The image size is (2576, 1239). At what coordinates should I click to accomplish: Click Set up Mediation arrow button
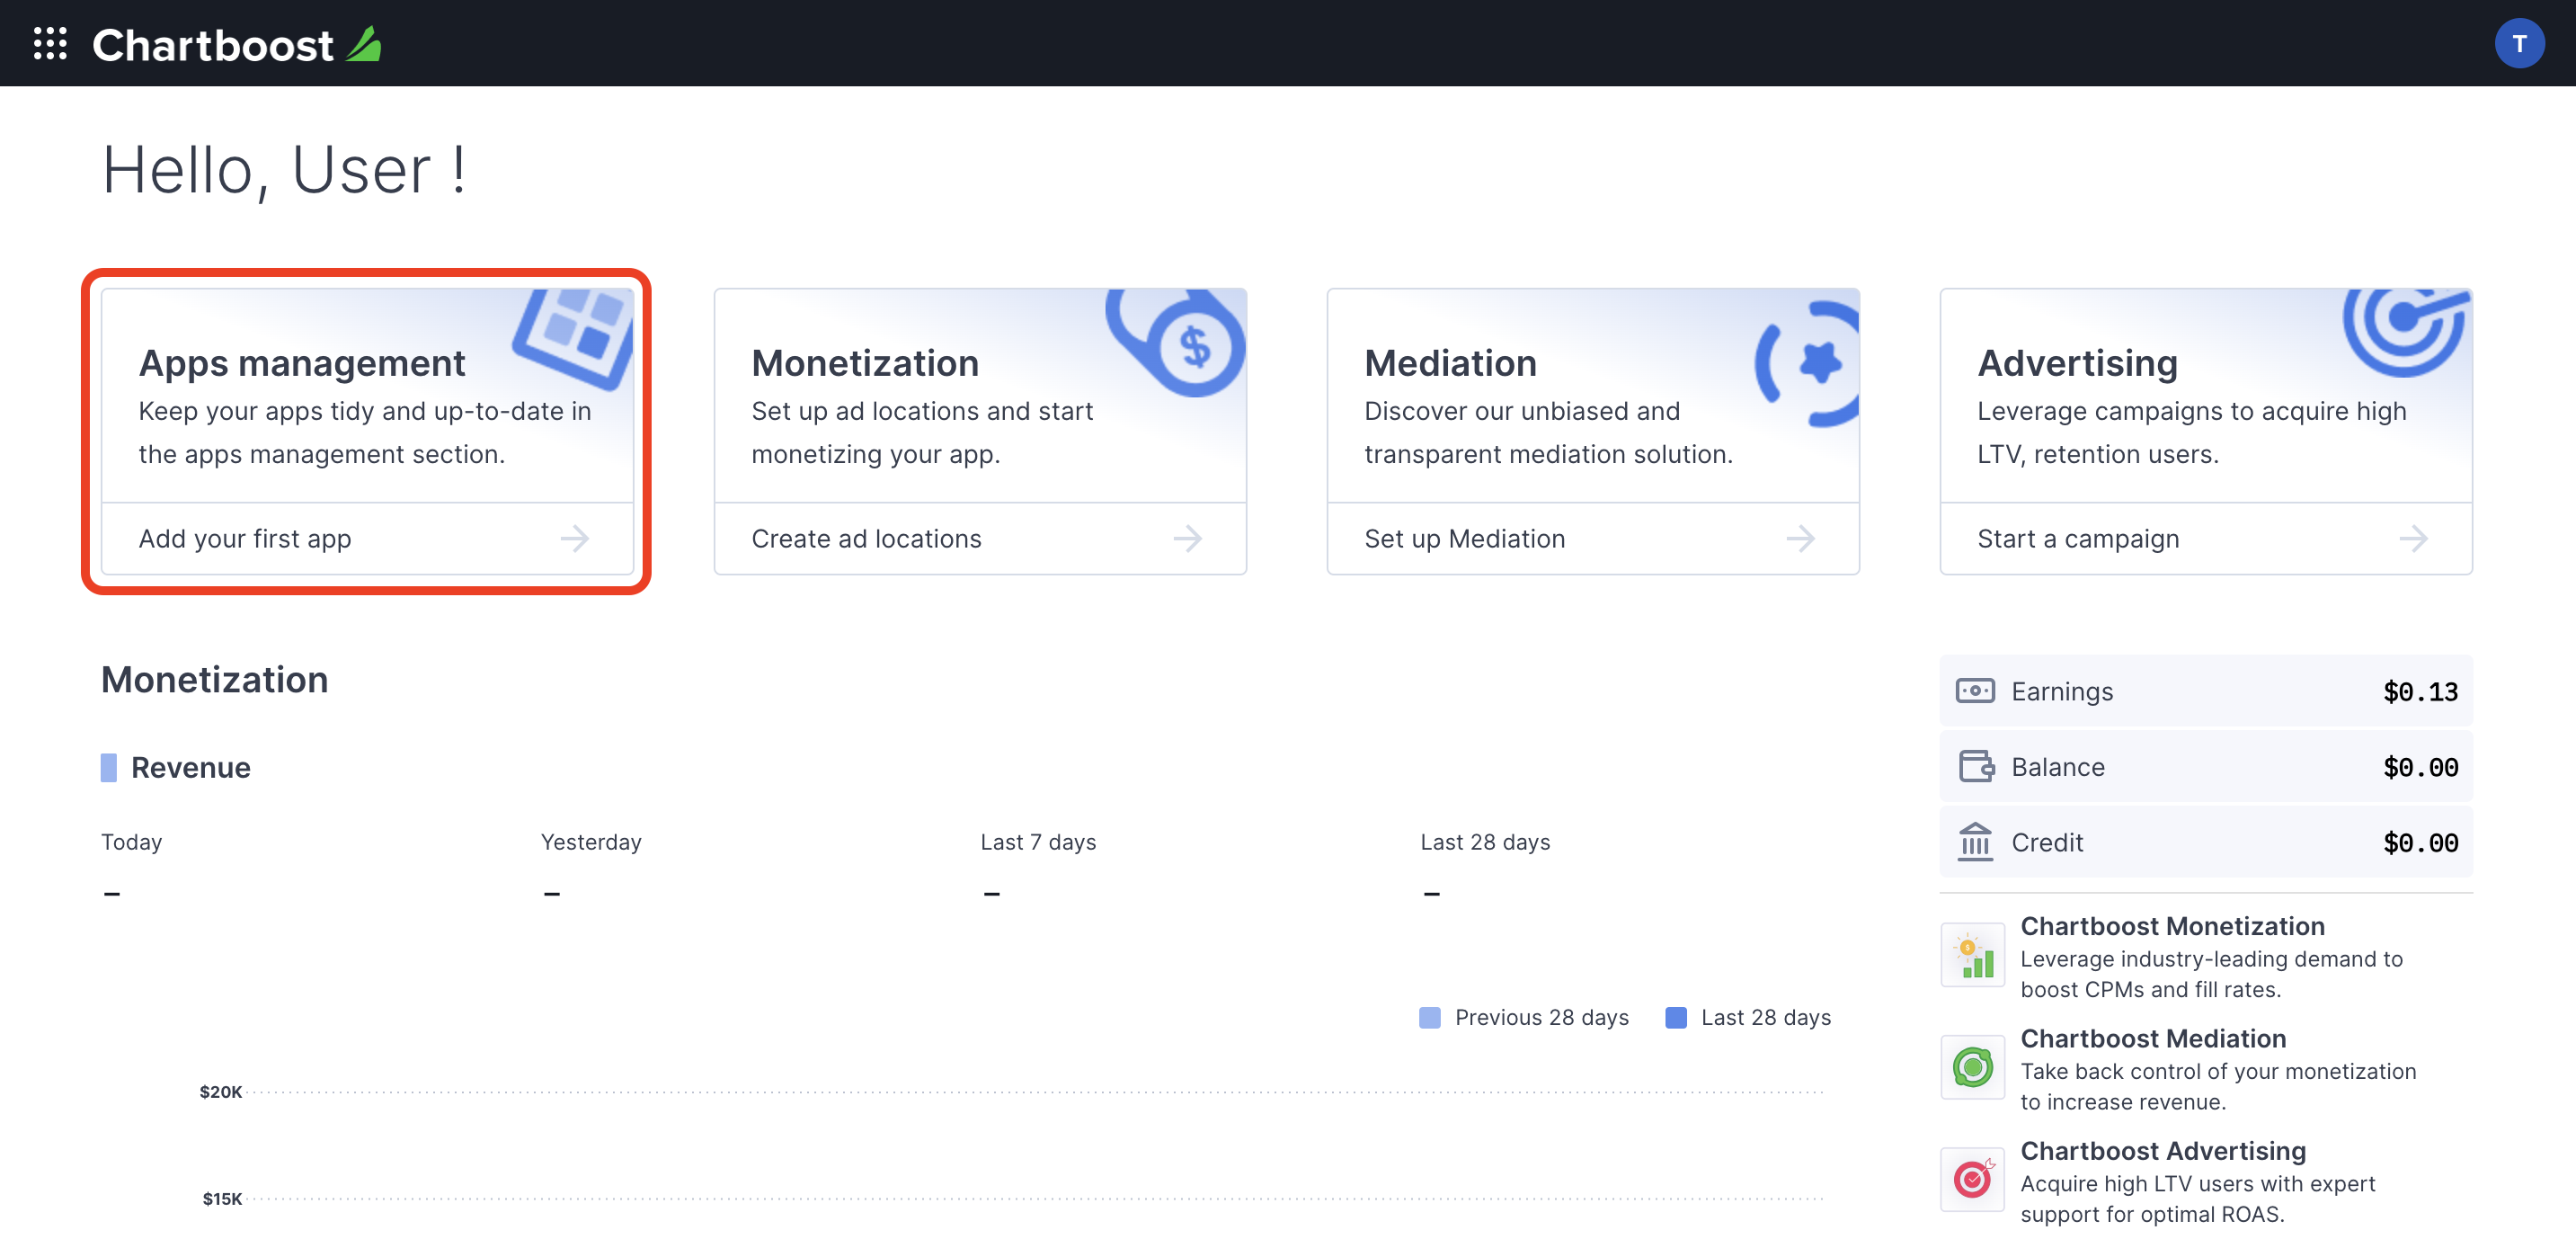[1802, 538]
